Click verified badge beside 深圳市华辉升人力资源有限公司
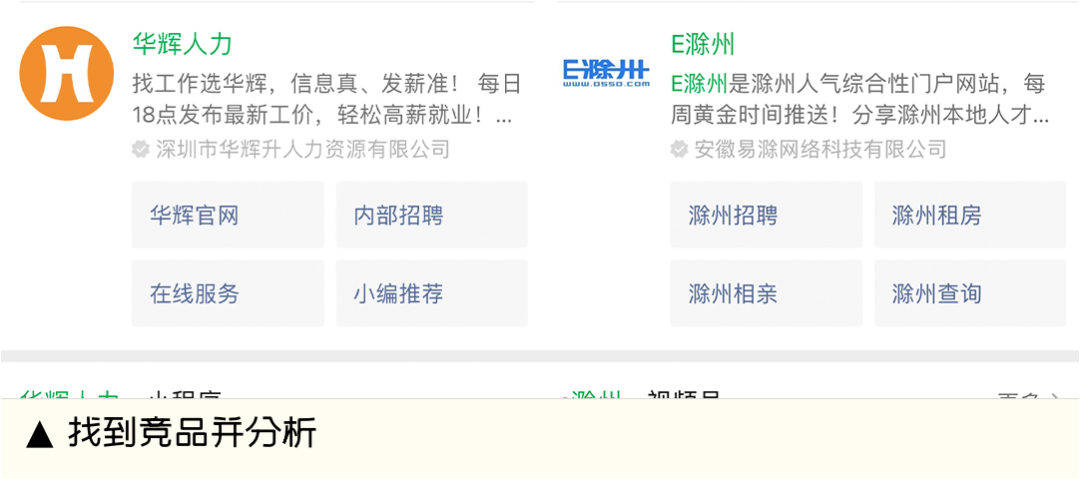 141,149
